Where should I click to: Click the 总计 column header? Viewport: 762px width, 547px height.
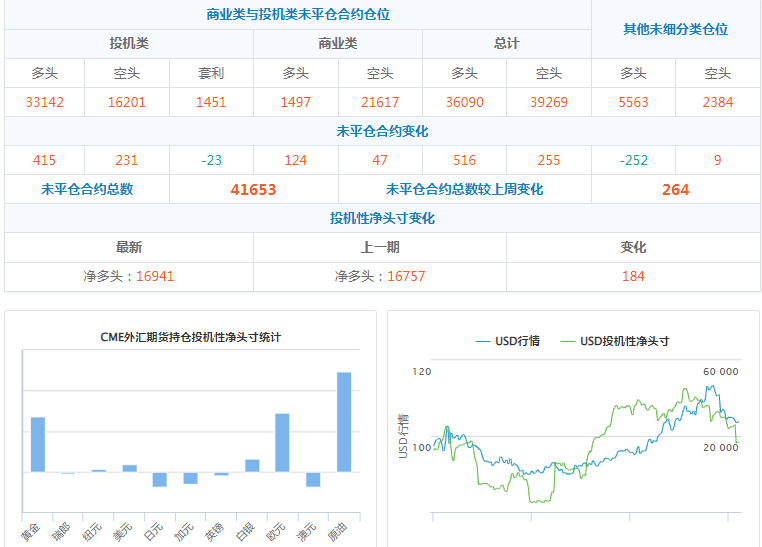coord(507,44)
